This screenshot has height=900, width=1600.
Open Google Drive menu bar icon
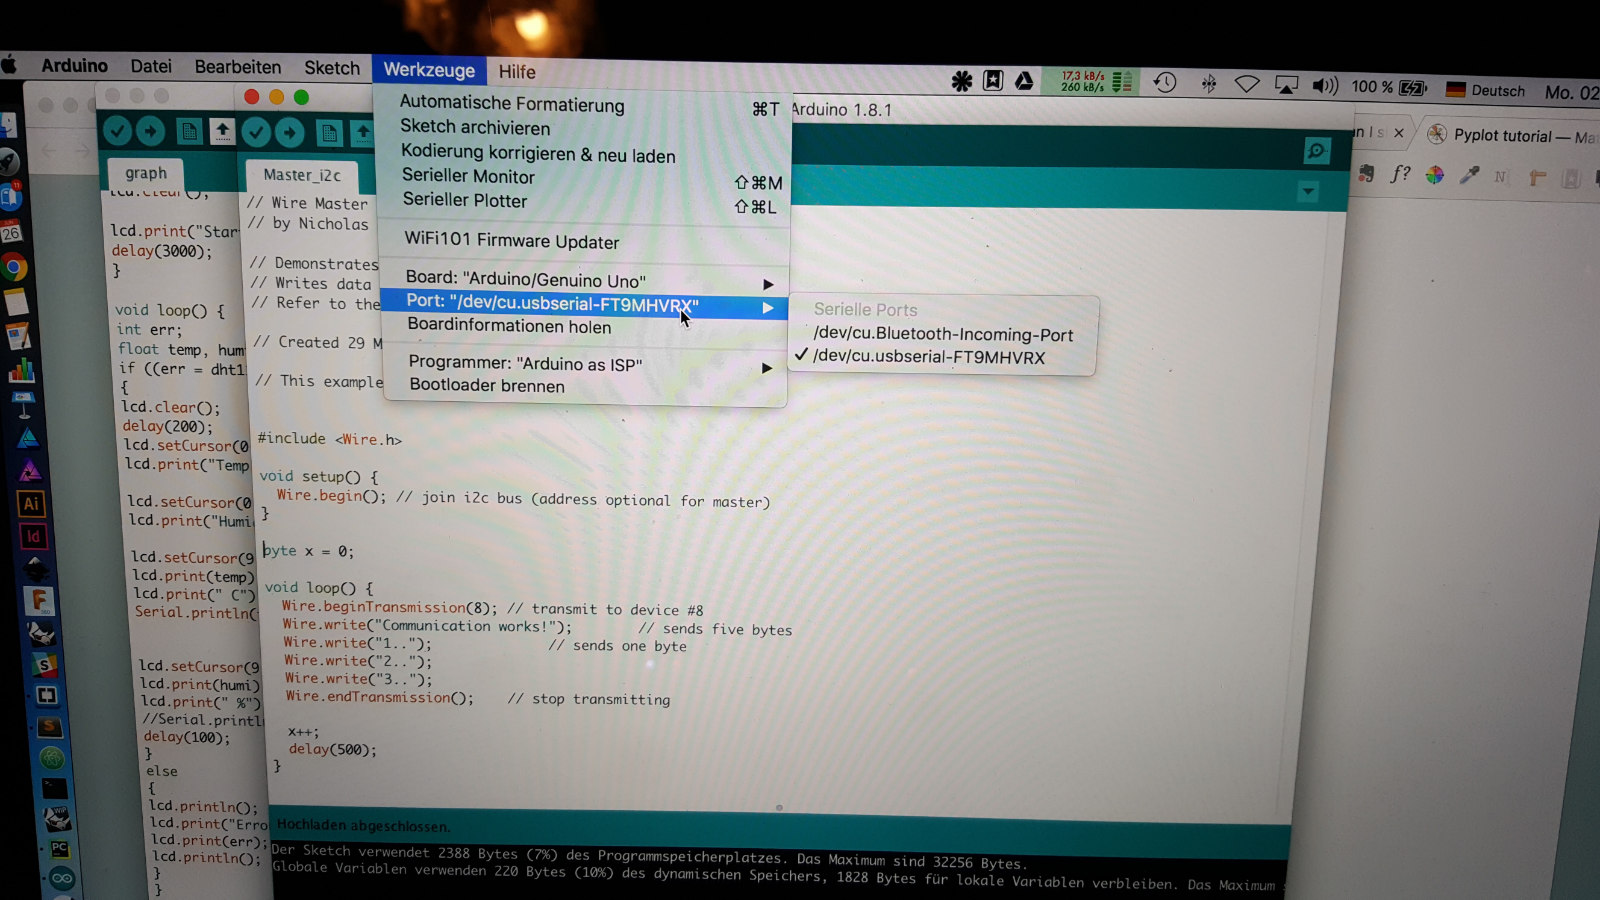(x=1024, y=82)
